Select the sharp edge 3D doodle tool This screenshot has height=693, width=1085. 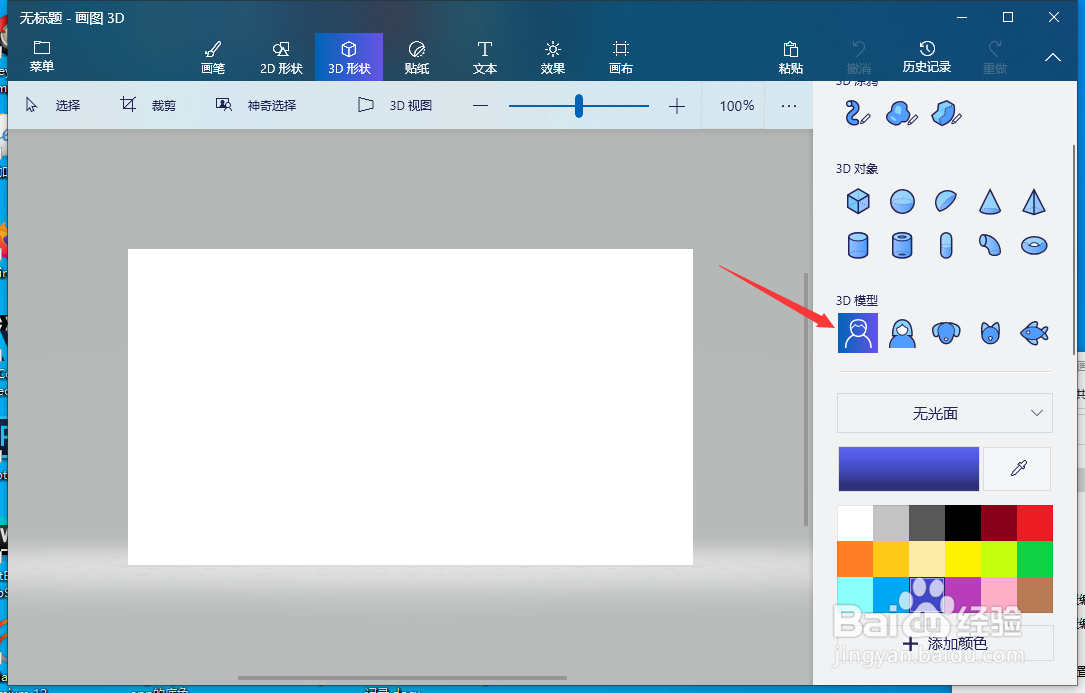point(946,113)
